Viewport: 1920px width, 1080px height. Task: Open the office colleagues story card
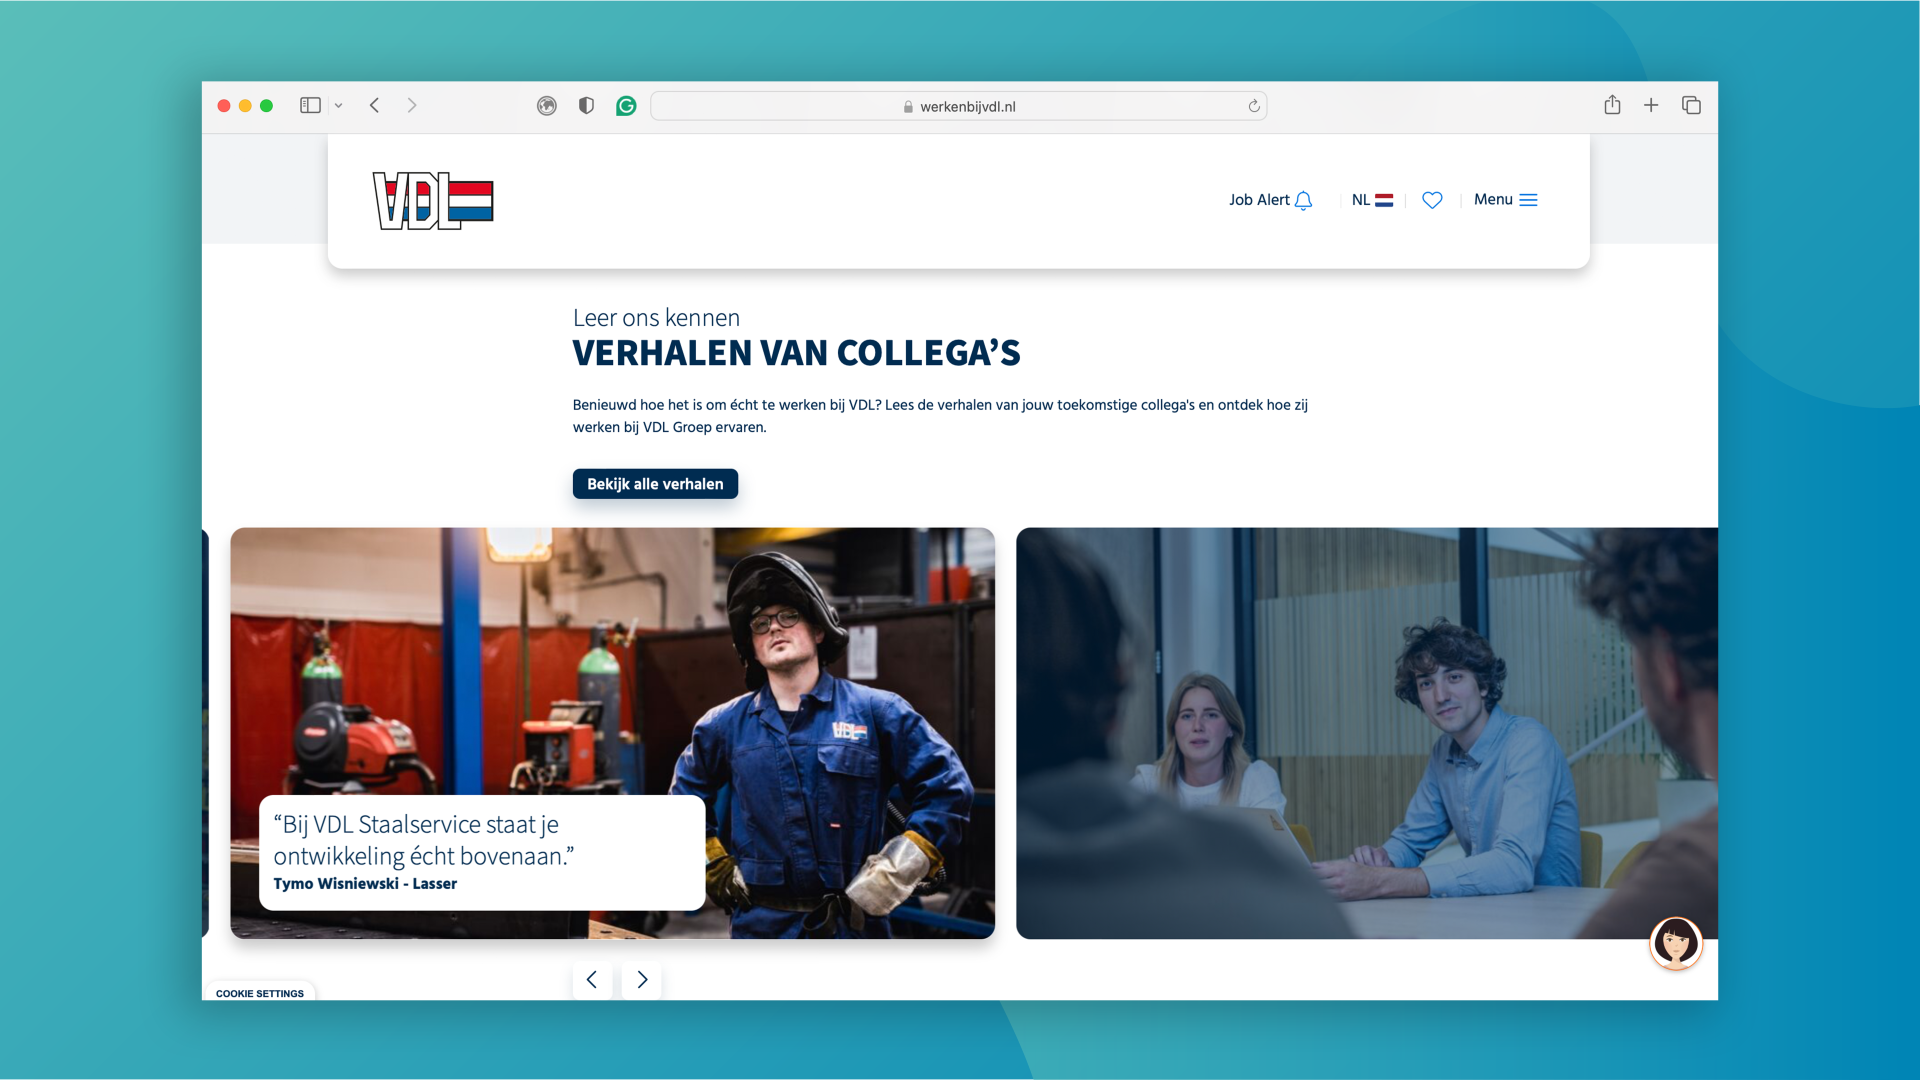click(x=1367, y=733)
